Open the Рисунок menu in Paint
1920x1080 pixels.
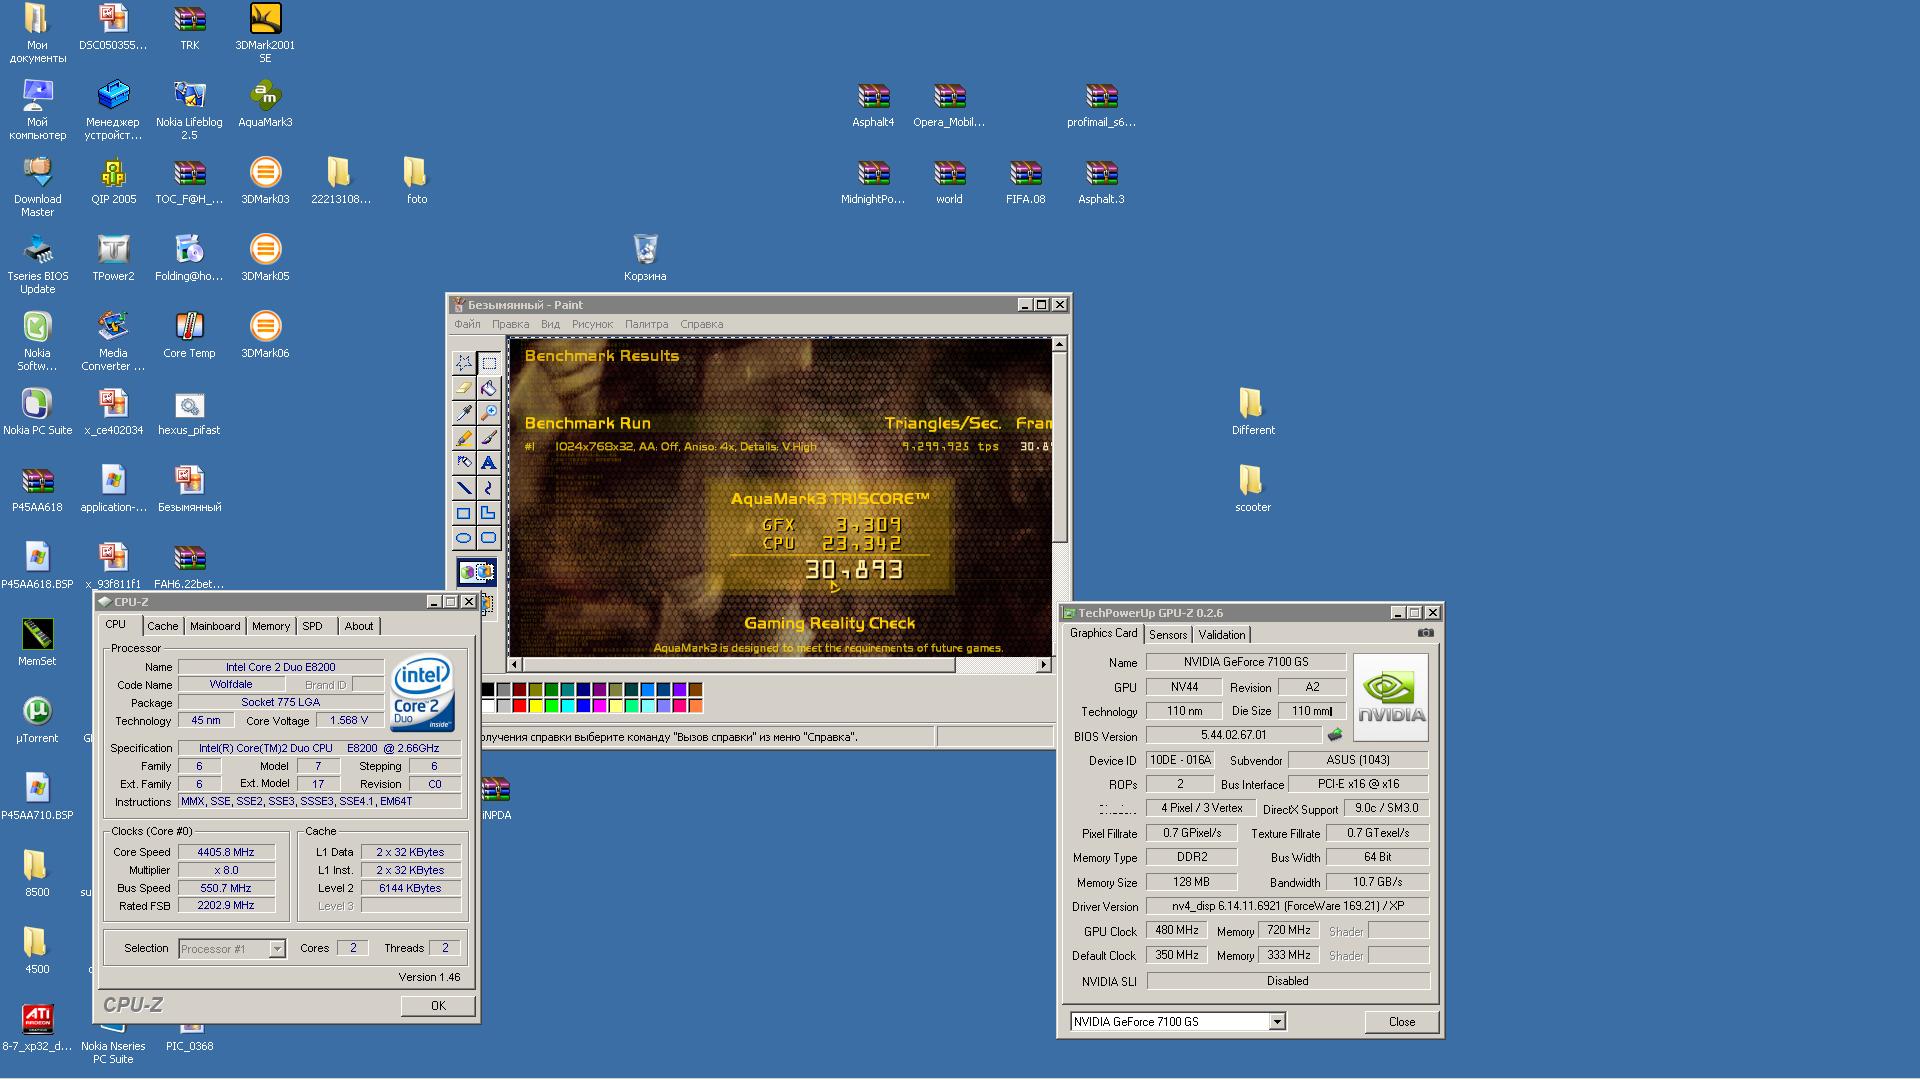[592, 324]
